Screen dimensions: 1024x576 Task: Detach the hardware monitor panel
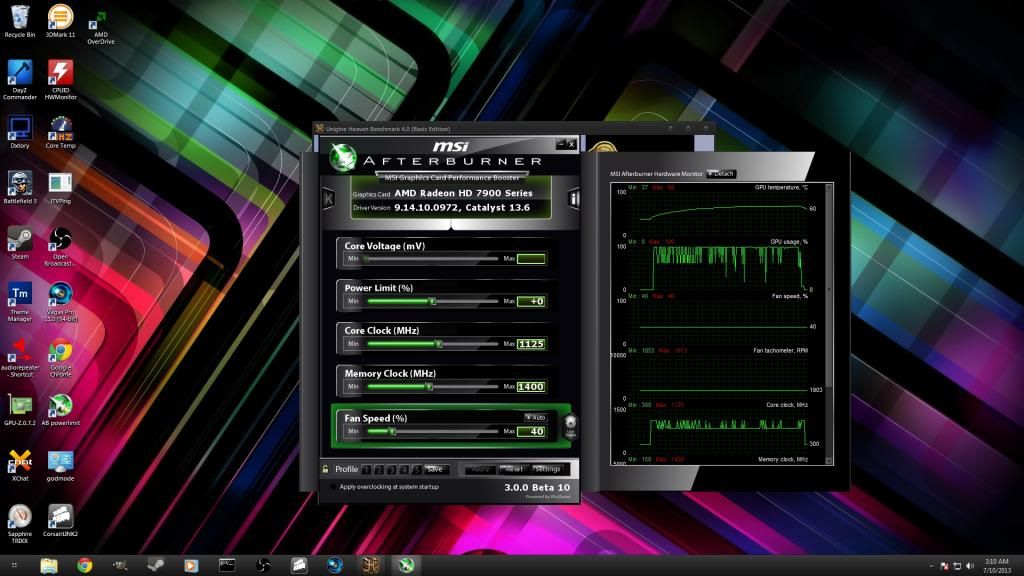pyautogui.click(x=721, y=174)
